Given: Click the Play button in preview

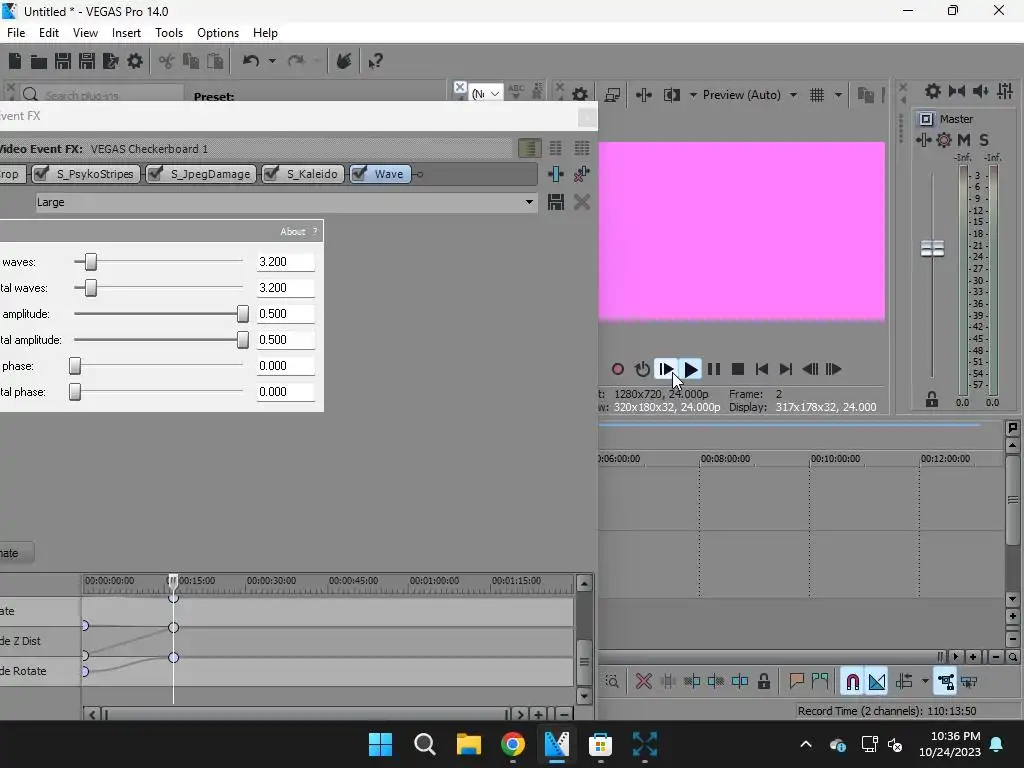Looking at the screenshot, I should pos(690,369).
